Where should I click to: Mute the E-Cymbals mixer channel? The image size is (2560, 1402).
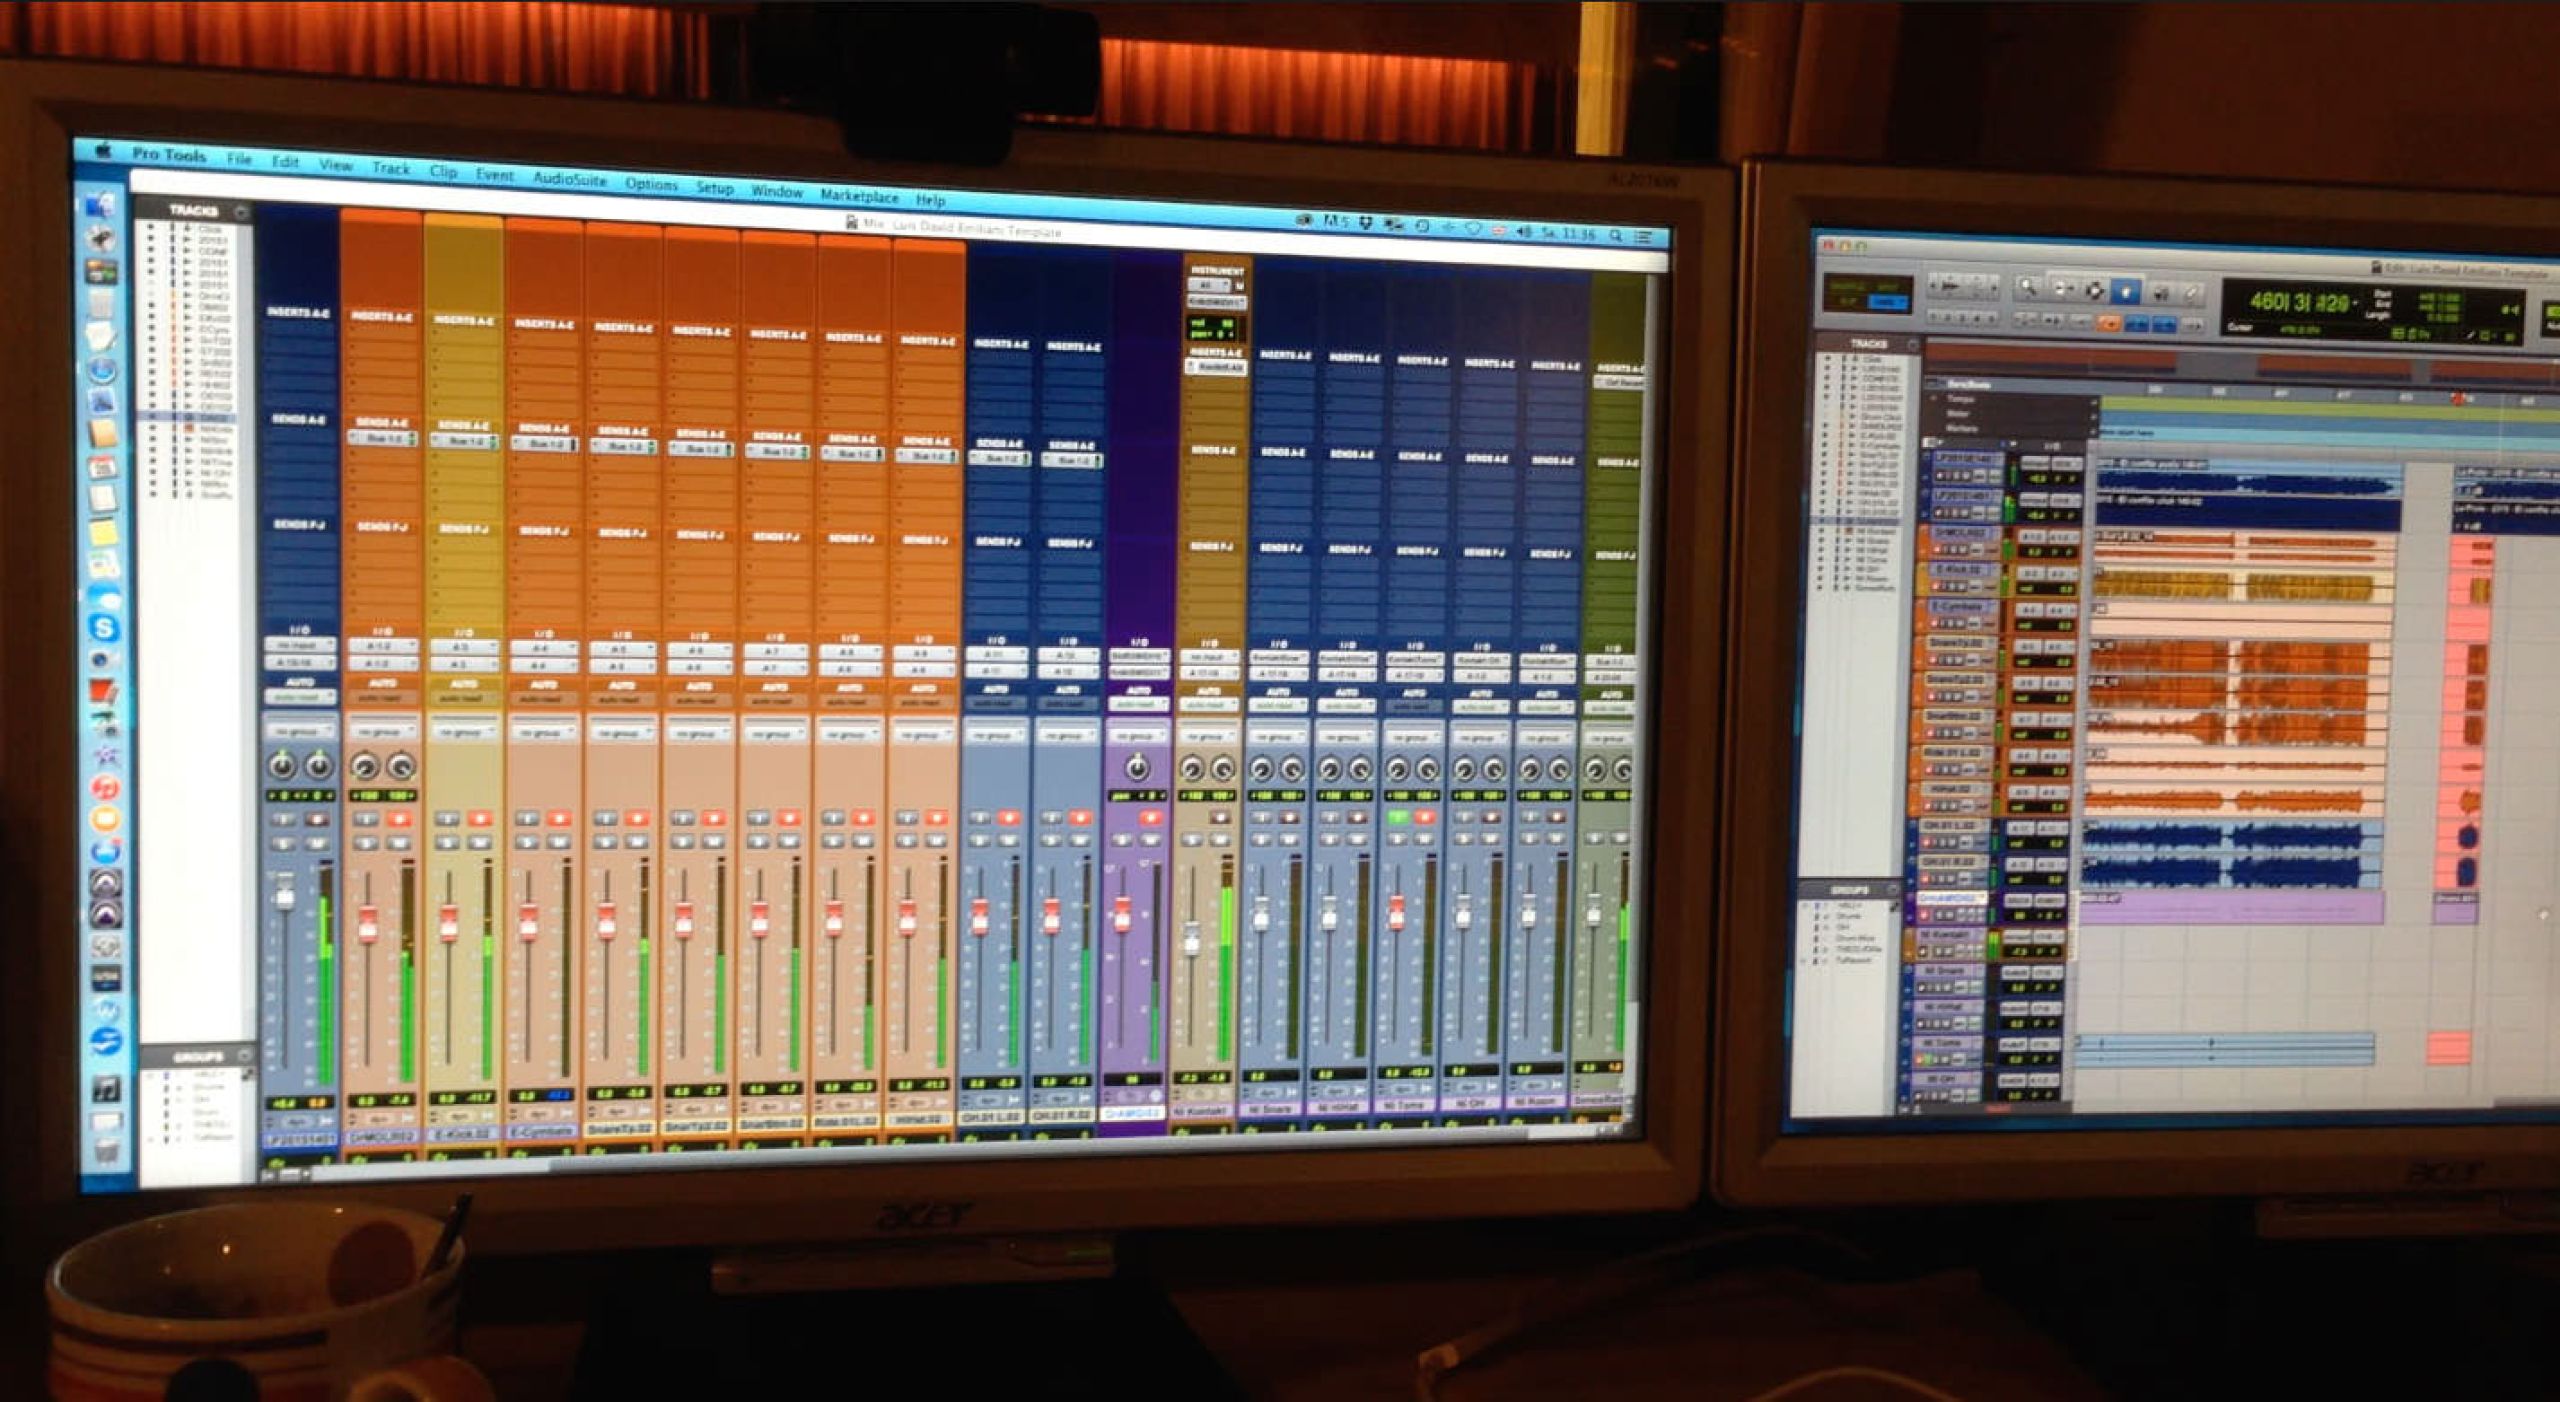(558, 842)
